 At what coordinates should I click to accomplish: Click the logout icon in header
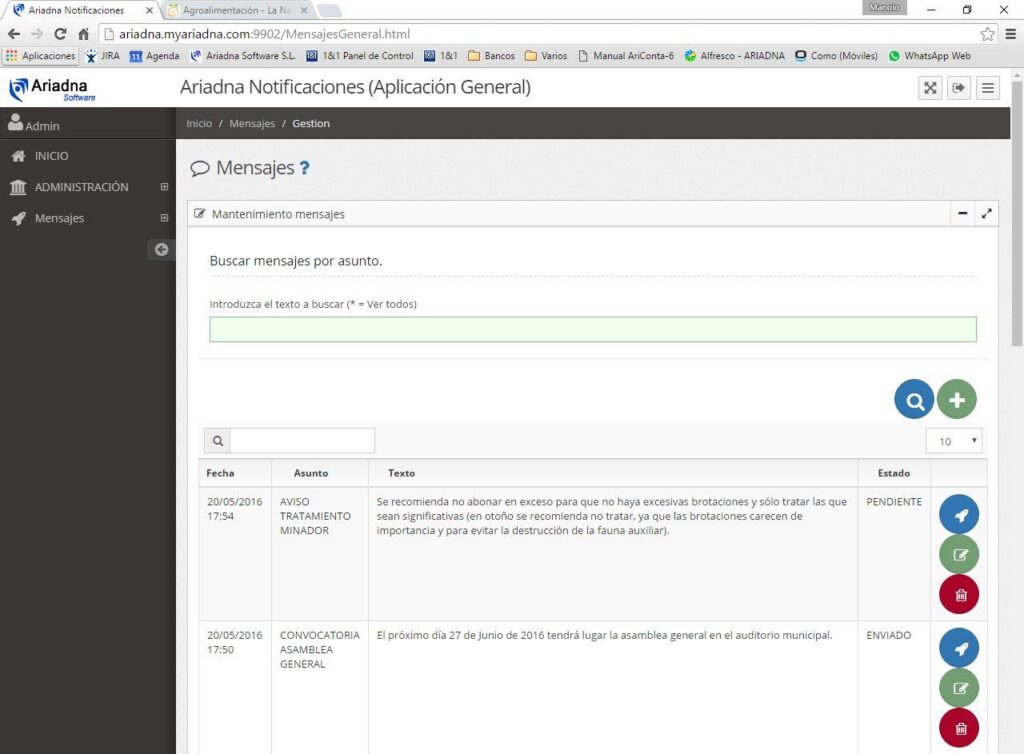(959, 88)
